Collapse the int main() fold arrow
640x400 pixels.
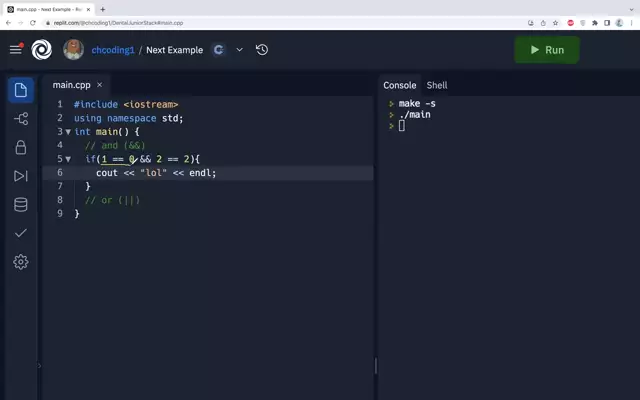pos(68,132)
